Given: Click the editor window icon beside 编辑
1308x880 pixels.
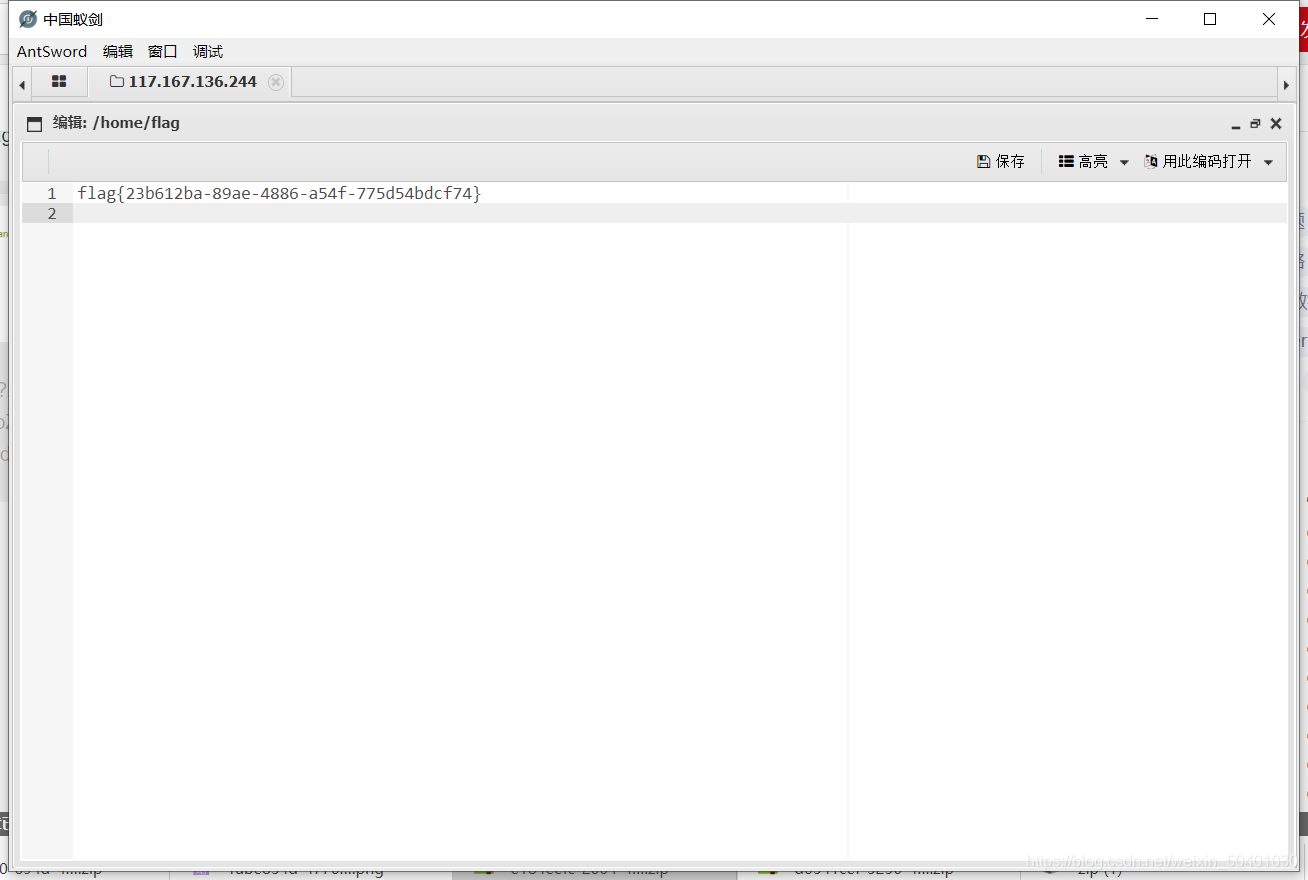Looking at the screenshot, I should (35, 124).
